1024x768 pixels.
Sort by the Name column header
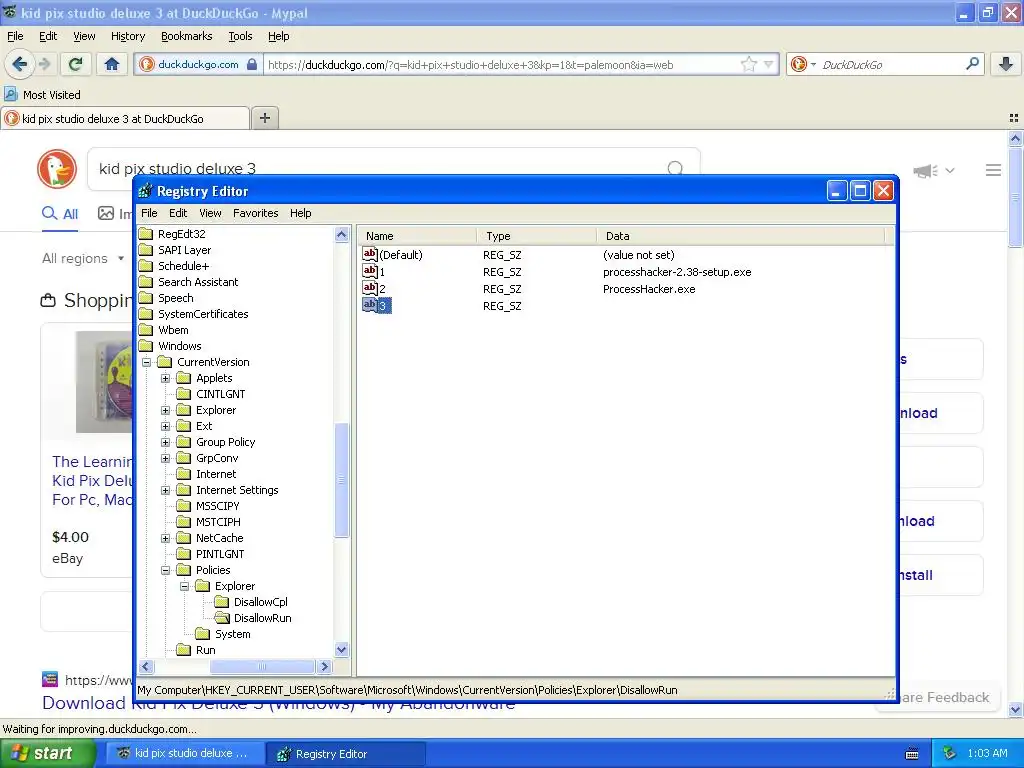[417, 236]
